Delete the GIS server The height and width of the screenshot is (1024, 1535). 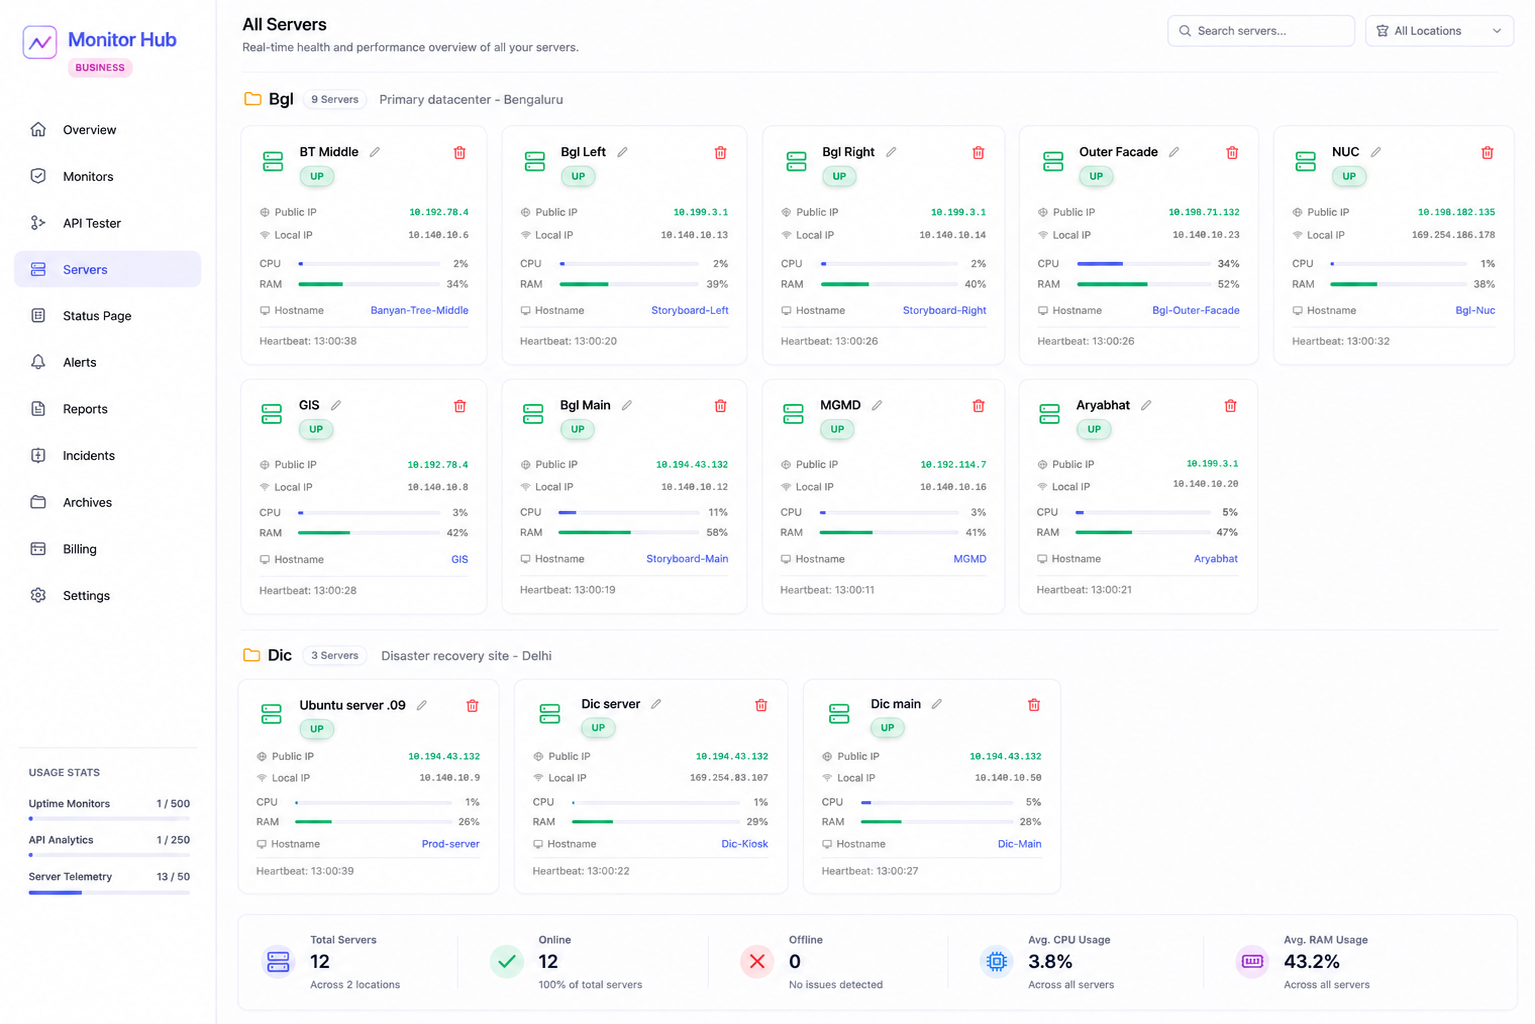pos(460,406)
